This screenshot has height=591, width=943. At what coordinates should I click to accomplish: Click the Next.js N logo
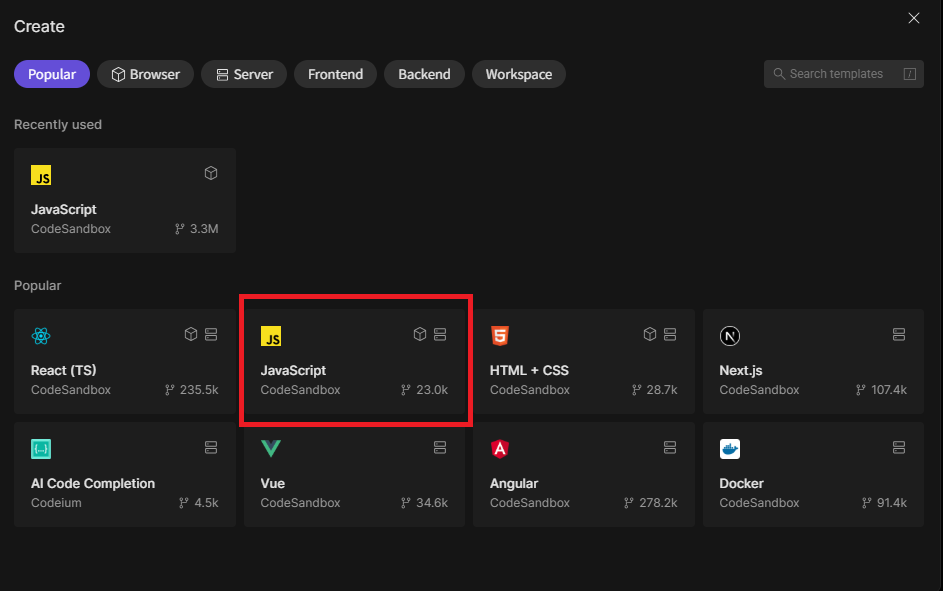point(730,335)
